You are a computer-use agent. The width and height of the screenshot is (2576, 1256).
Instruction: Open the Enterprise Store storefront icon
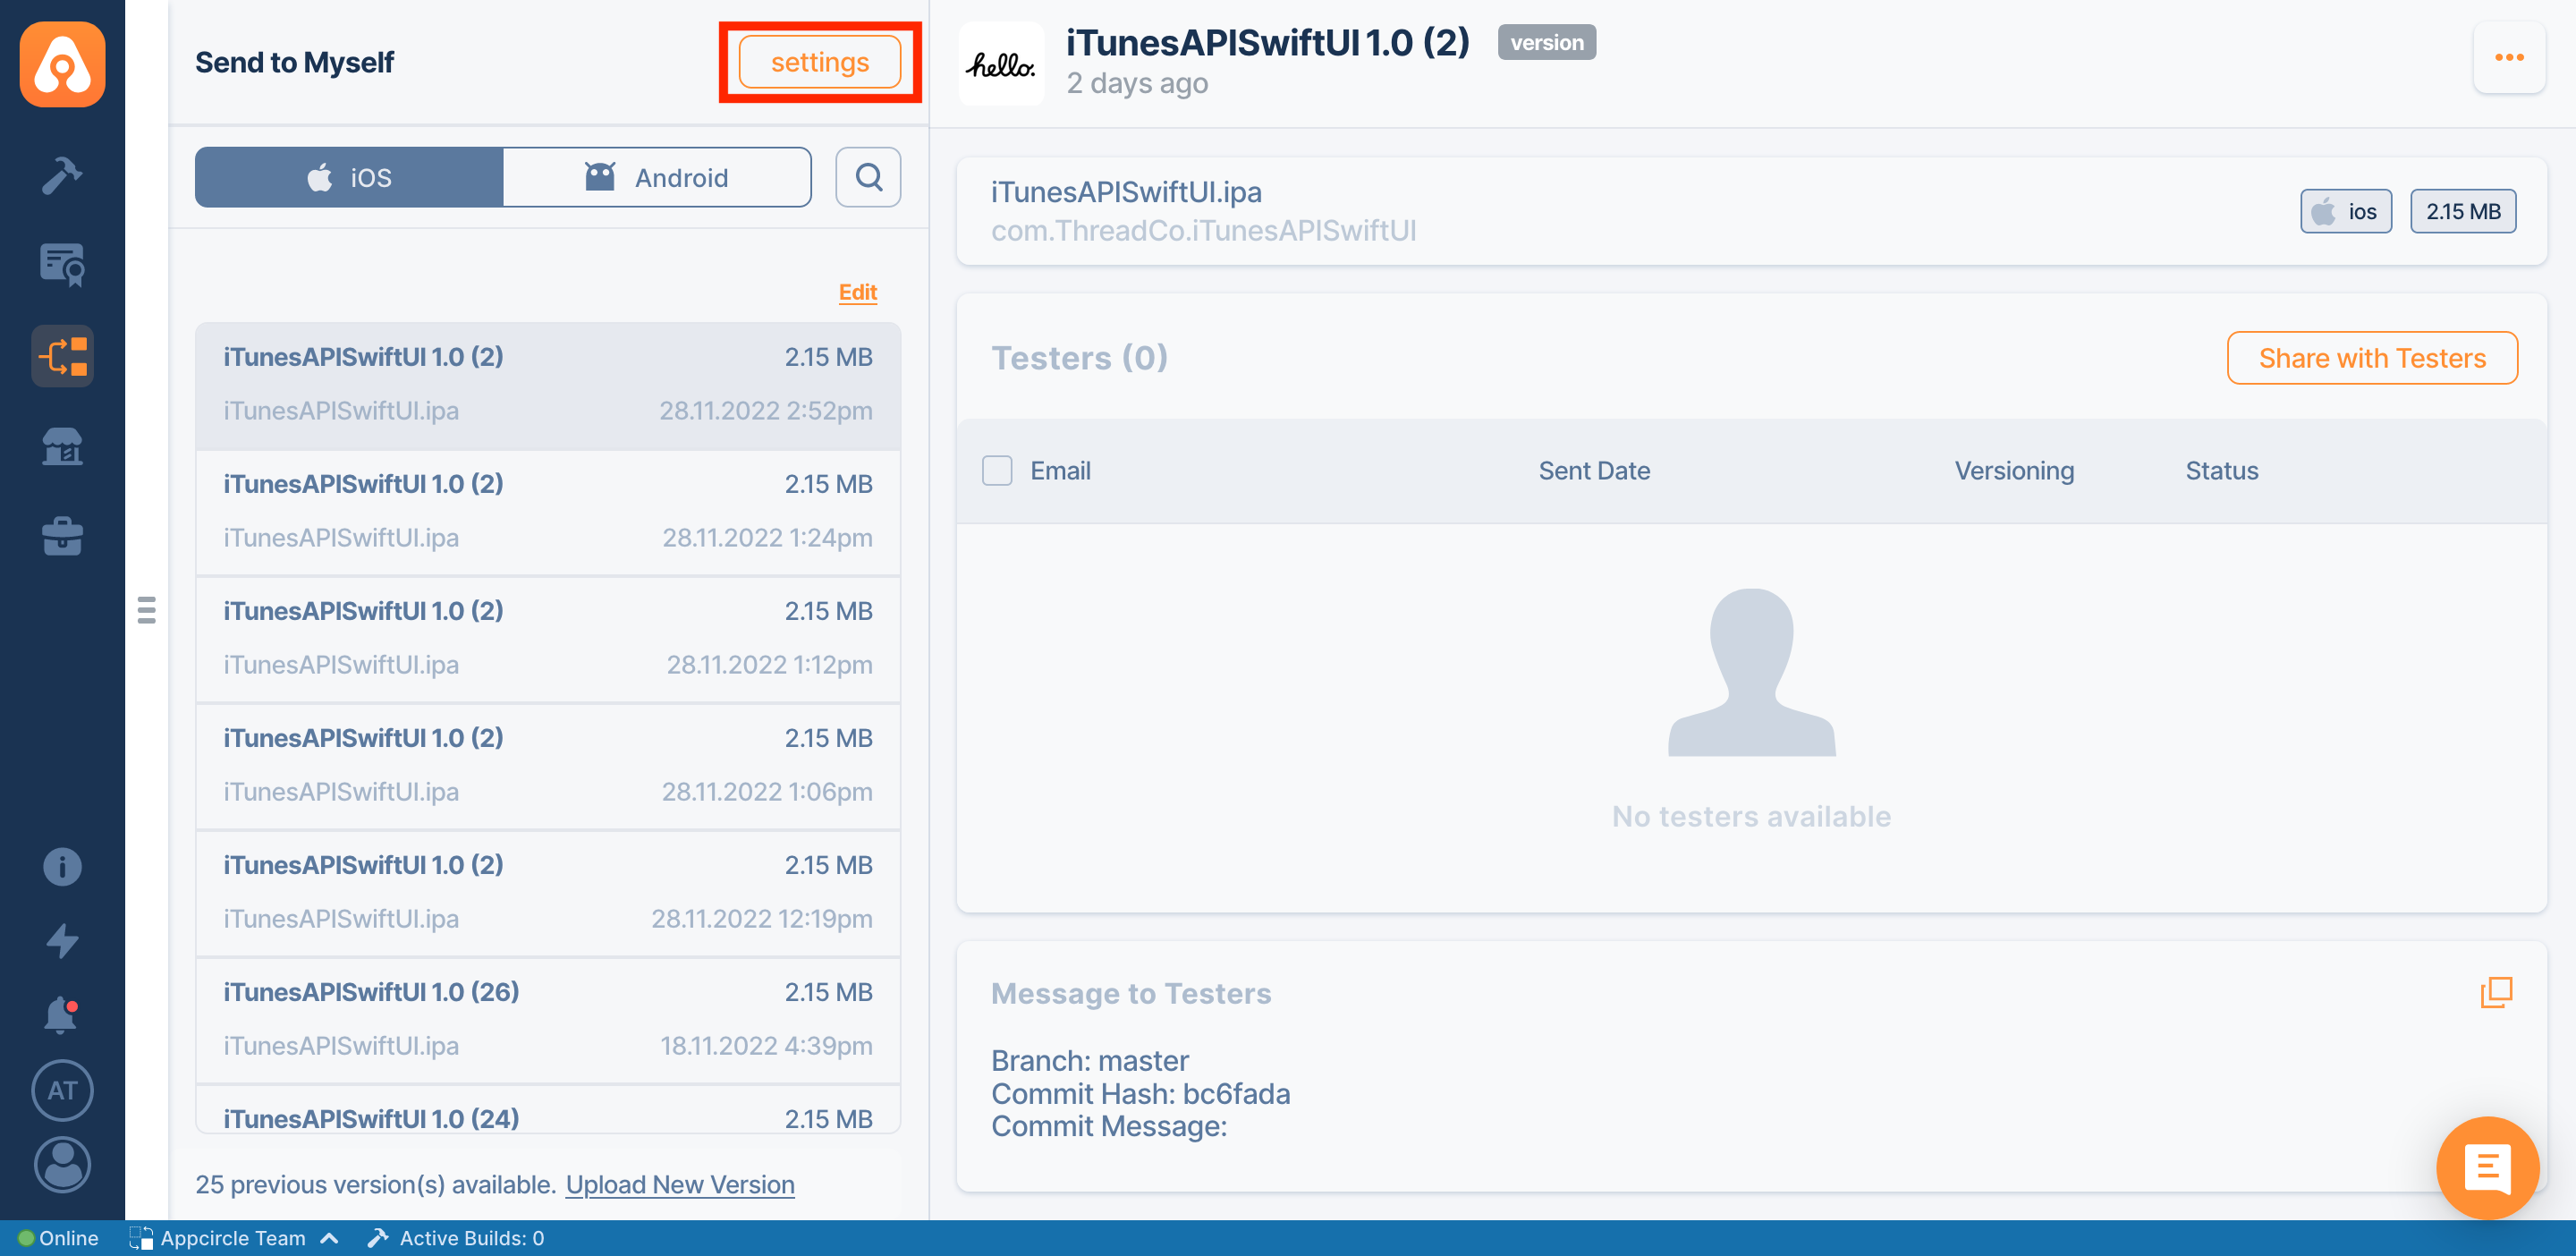[x=62, y=446]
